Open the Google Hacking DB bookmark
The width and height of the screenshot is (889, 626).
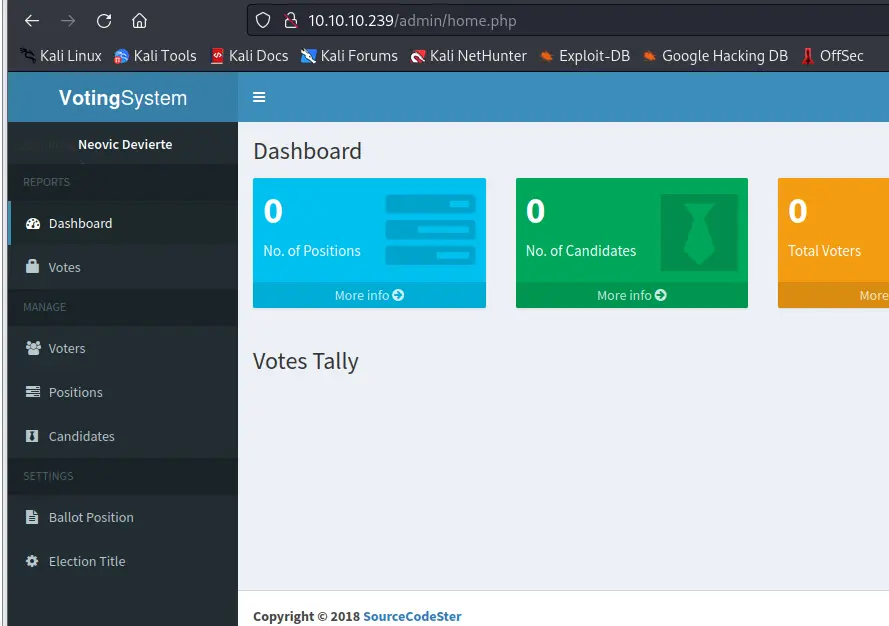pyautogui.click(x=716, y=56)
